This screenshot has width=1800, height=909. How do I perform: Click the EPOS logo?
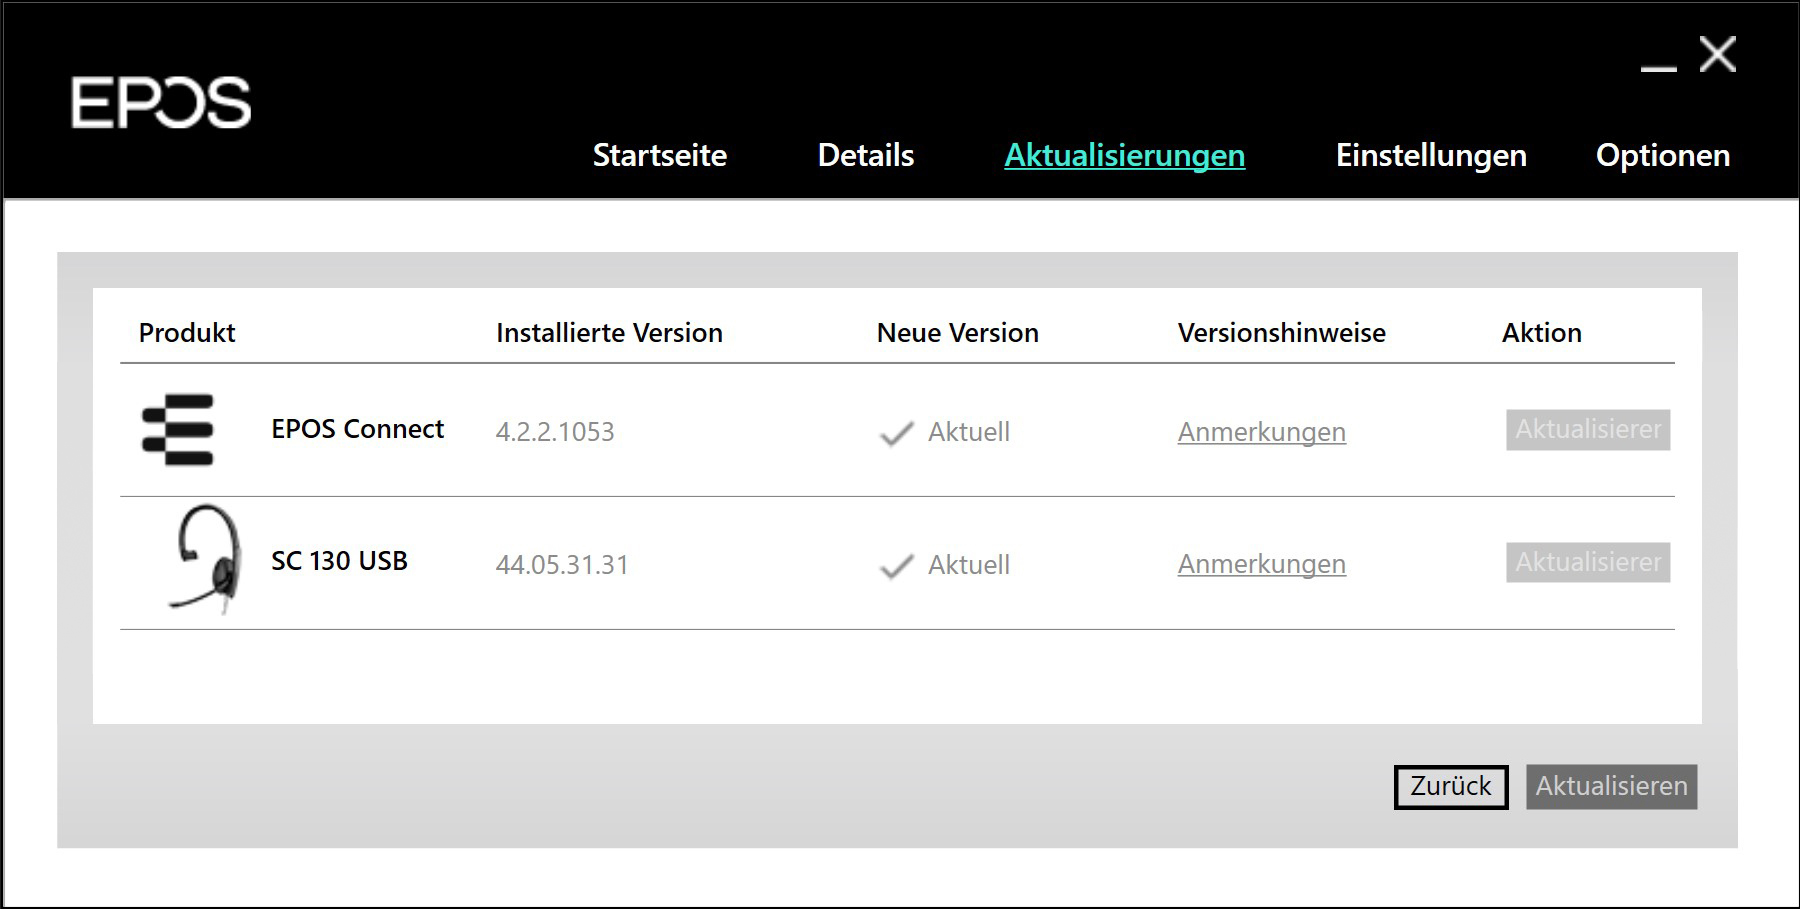click(x=161, y=103)
